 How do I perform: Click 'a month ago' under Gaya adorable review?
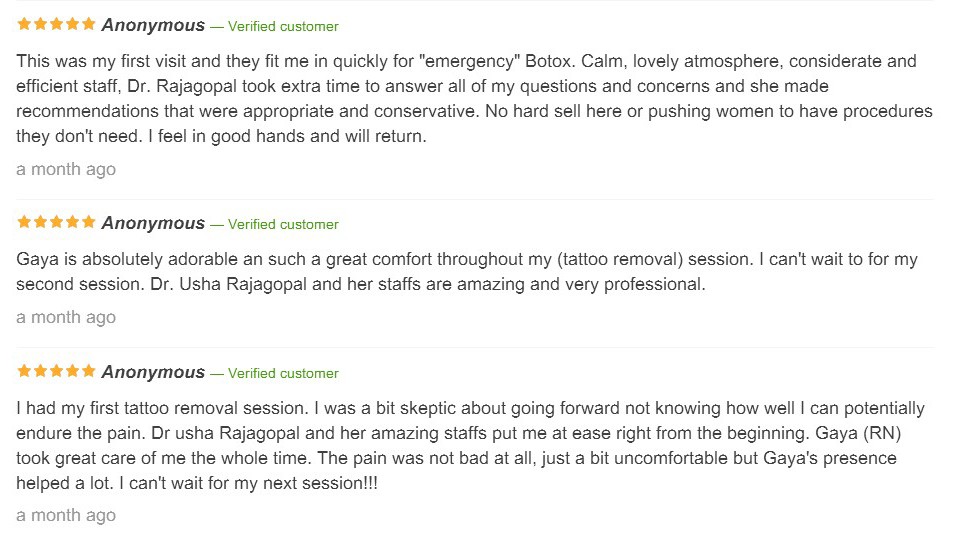pyautogui.click(x=66, y=318)
